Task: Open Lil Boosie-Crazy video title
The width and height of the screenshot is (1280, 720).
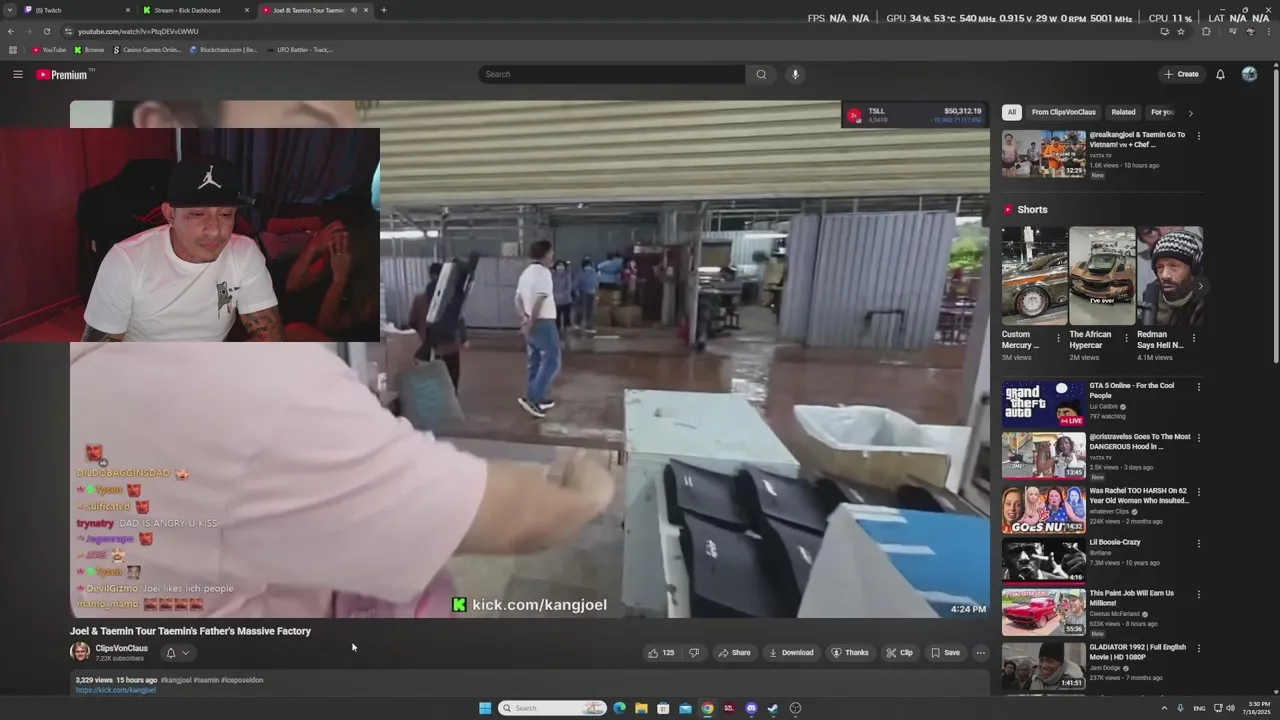Action: (1115, 542)
